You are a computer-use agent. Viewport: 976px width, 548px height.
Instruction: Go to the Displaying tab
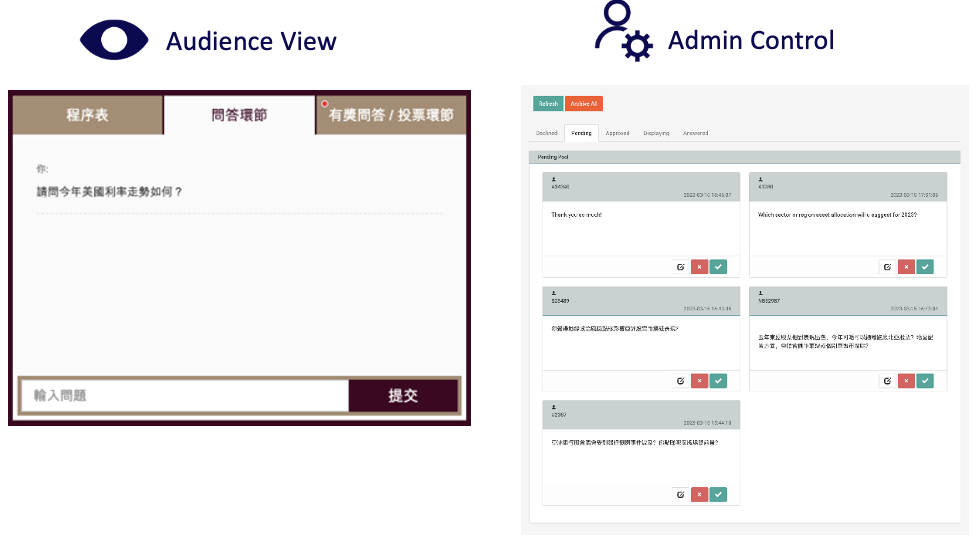[656, 133]
